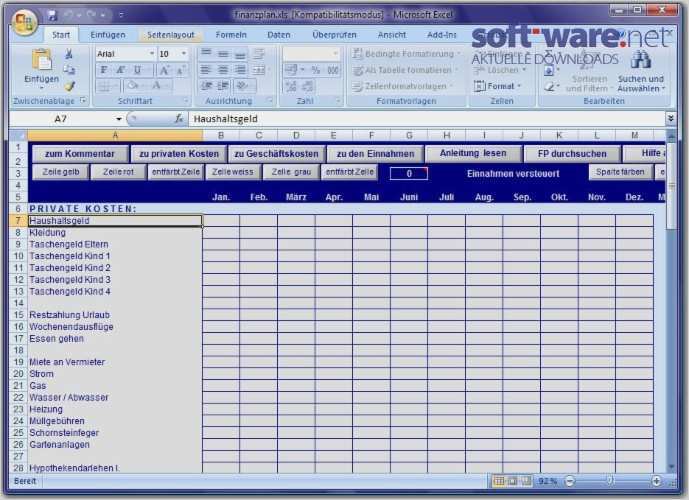Screen dimensions: 689x500
Task: Expand the Name Box dropdown arrow
Action: coord(118,119)
